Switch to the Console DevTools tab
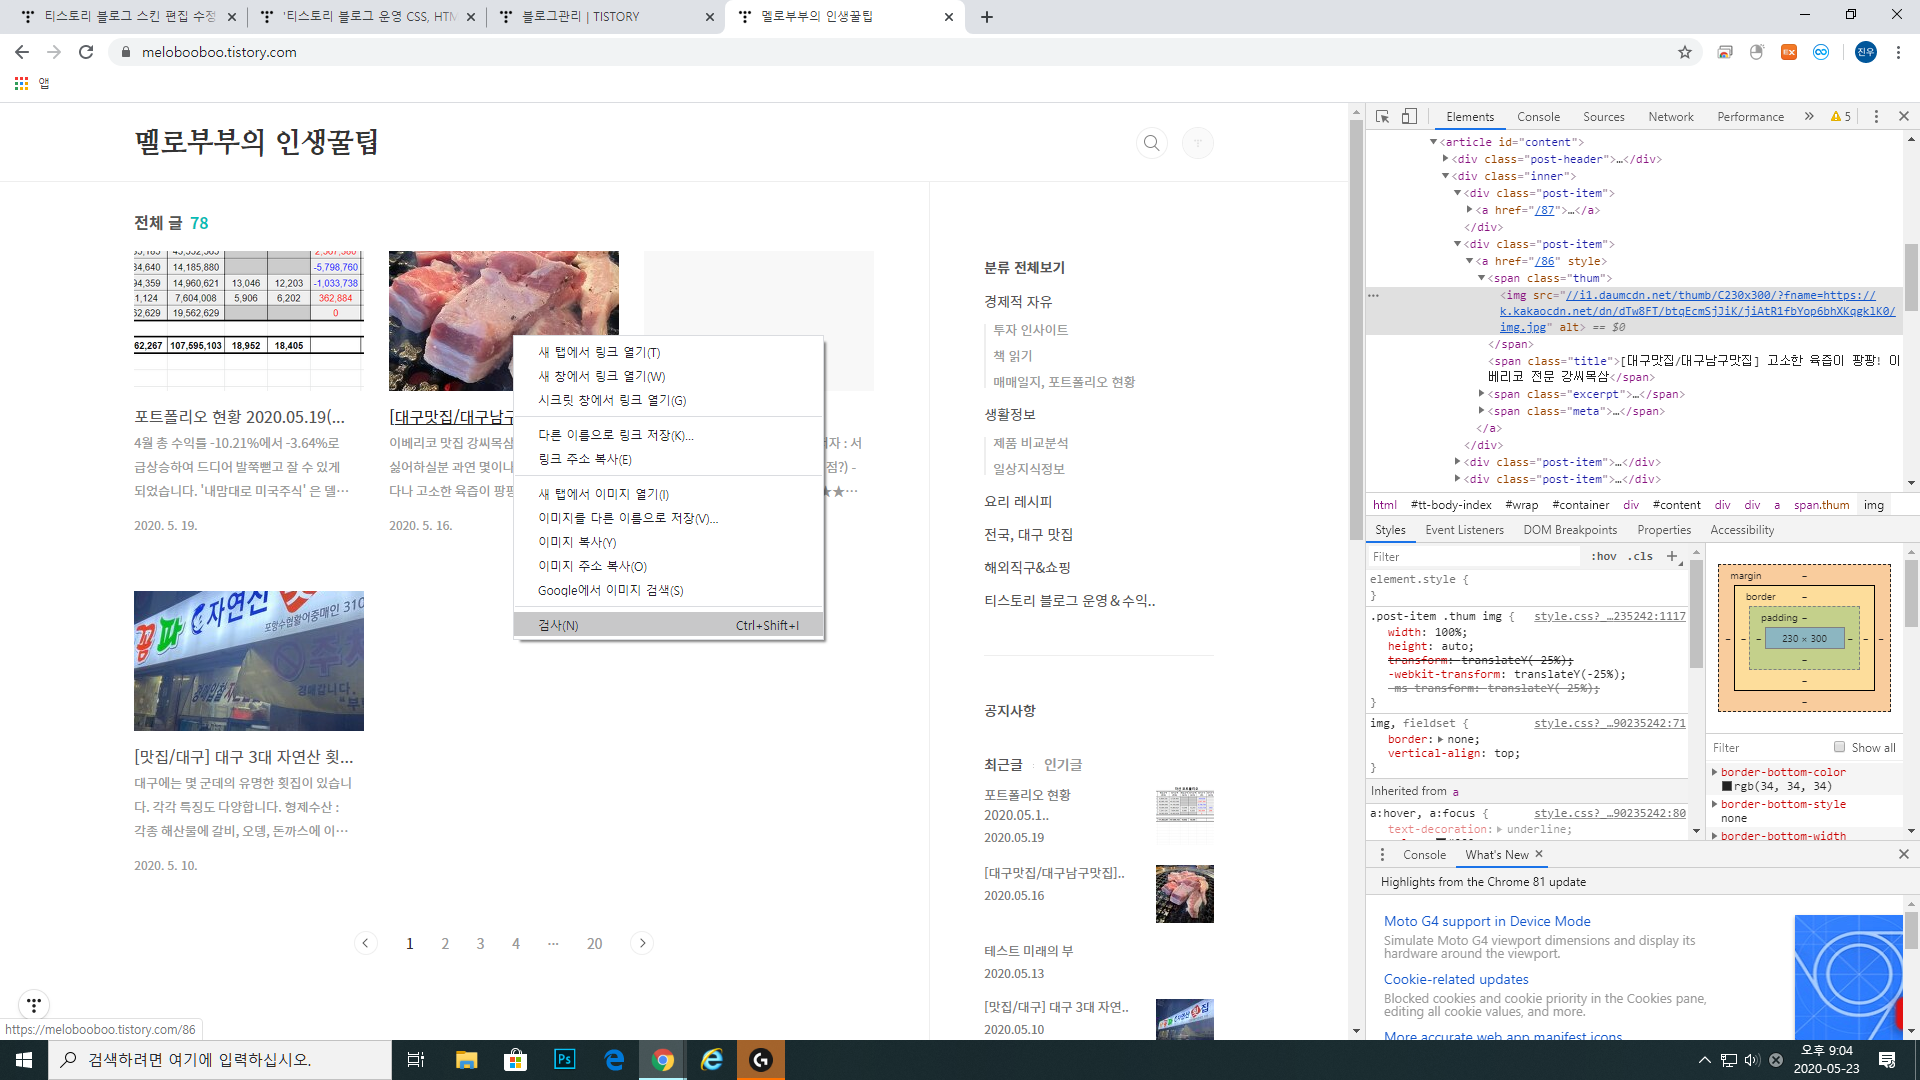The width and height of the screenshot is (1920, 1080). point(1538,117)
